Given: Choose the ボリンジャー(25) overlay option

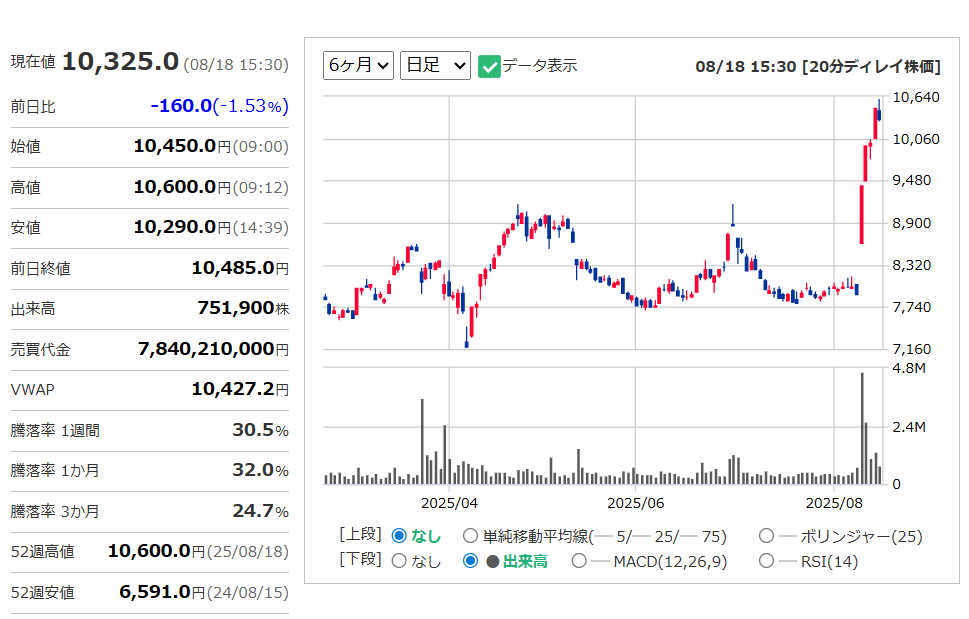Looking at the screenshot, I should (x=766, y=536).
